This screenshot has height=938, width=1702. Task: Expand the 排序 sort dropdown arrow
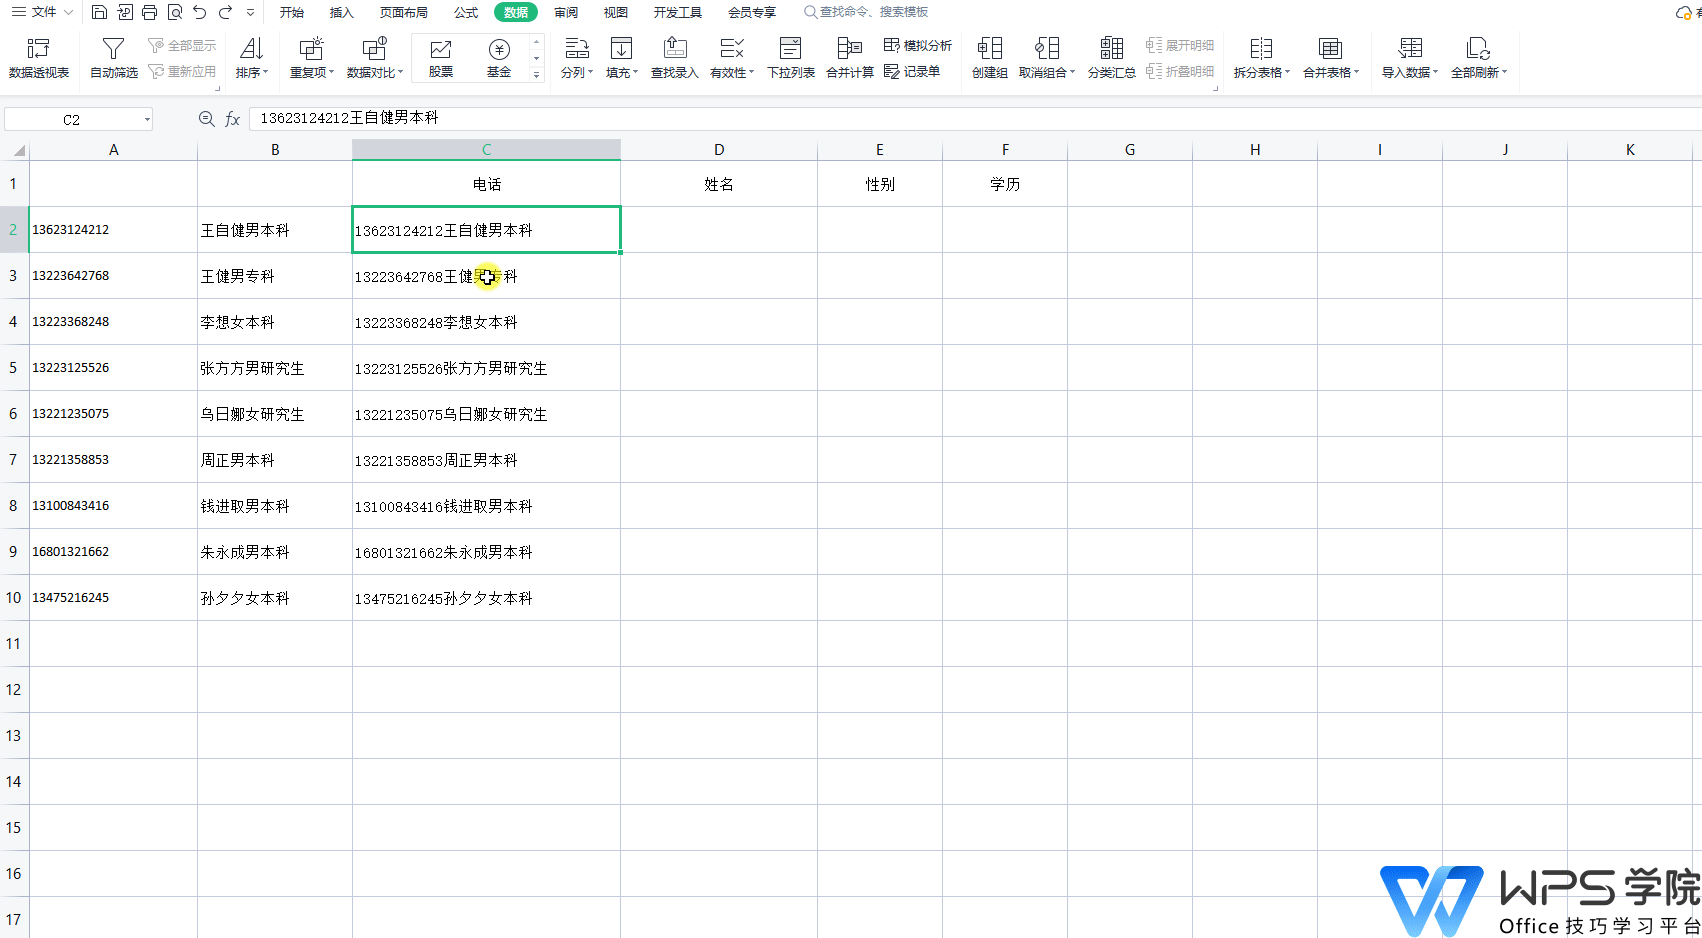point(265,72)
